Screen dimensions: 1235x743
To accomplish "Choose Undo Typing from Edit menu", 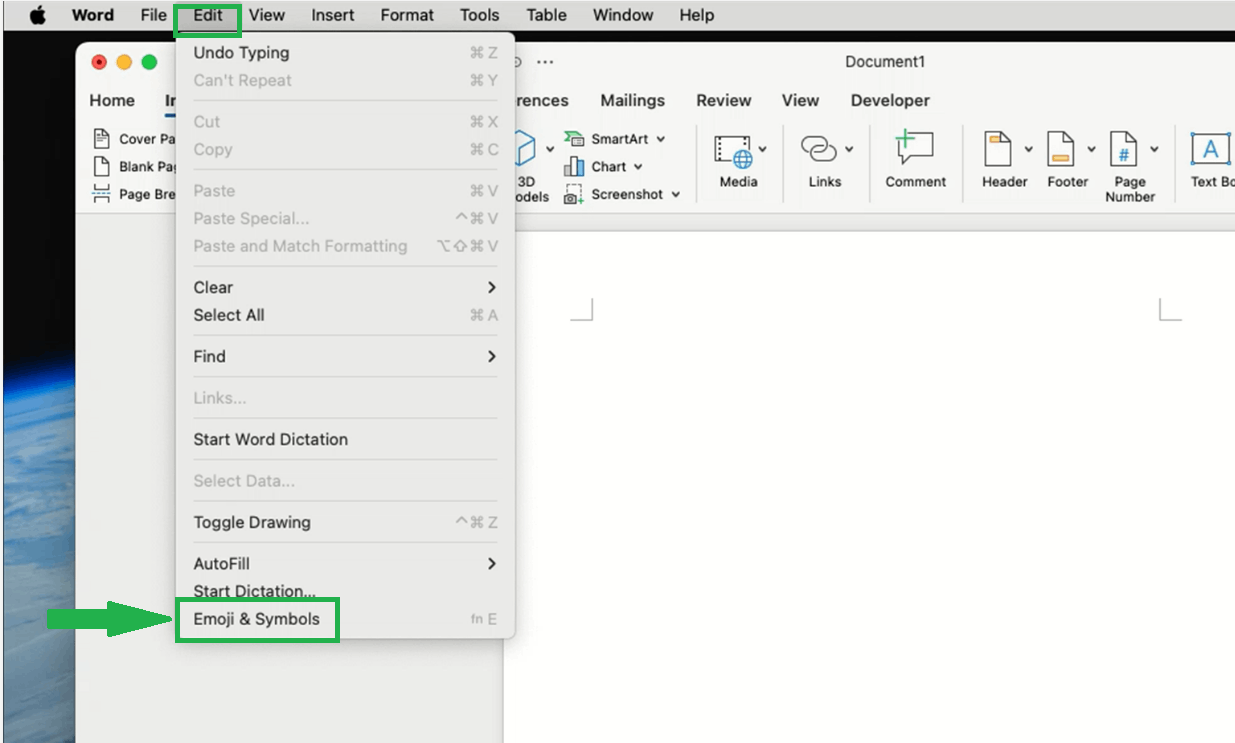I will [x=345, y=53].
